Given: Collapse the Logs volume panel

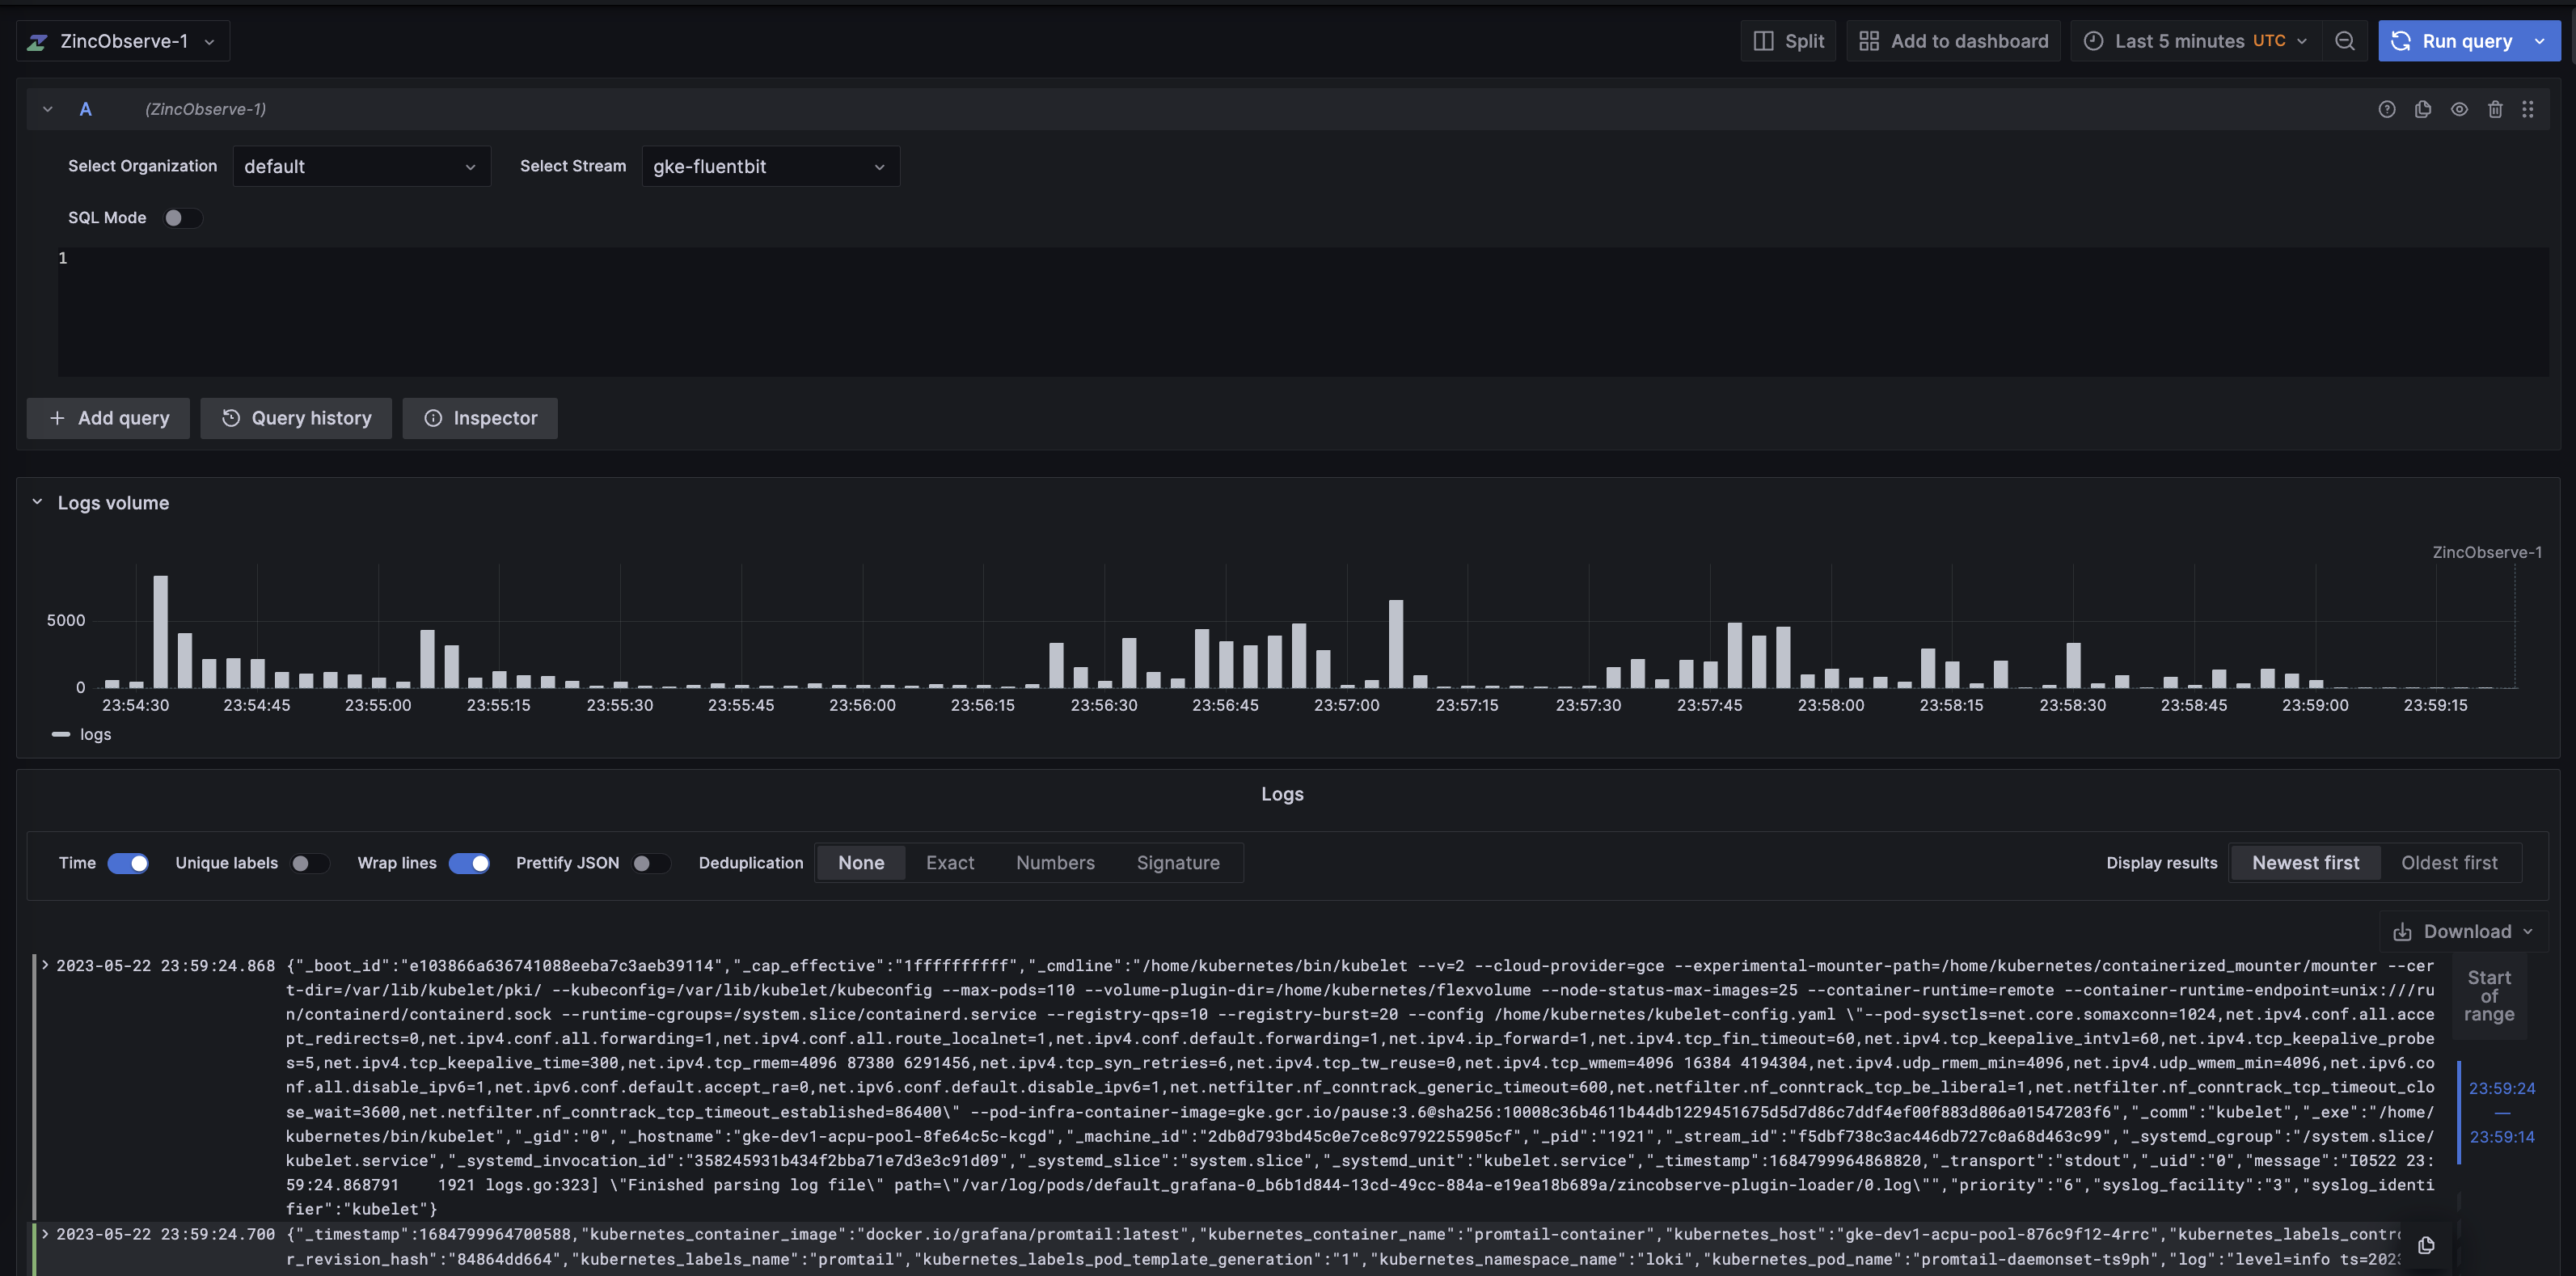Looking at the screenshot, I should (37, 502).
